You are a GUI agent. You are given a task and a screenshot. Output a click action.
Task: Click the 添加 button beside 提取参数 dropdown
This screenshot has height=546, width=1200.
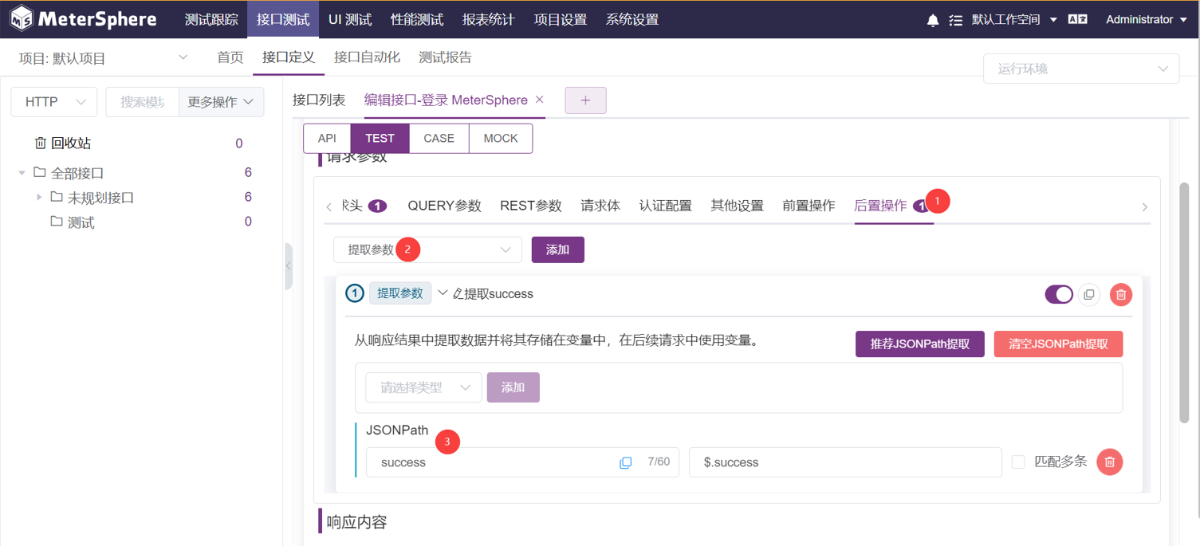(x=558, y=249)
